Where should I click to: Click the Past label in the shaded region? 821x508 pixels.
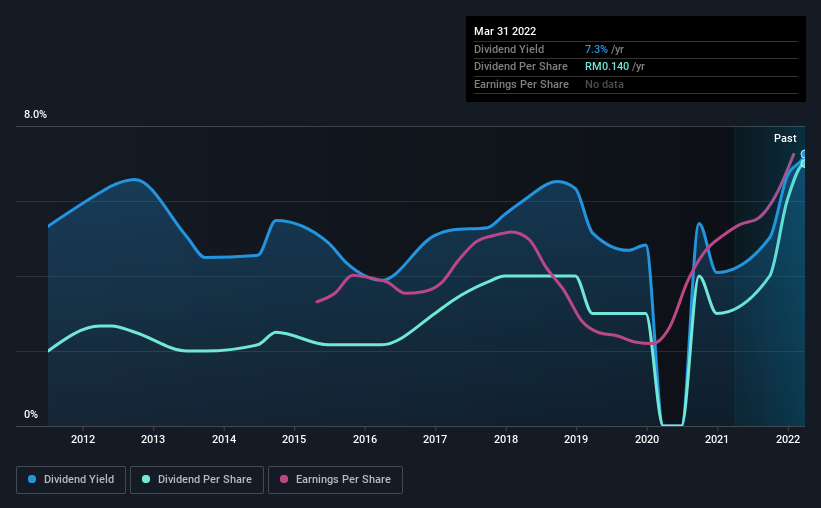785,138
